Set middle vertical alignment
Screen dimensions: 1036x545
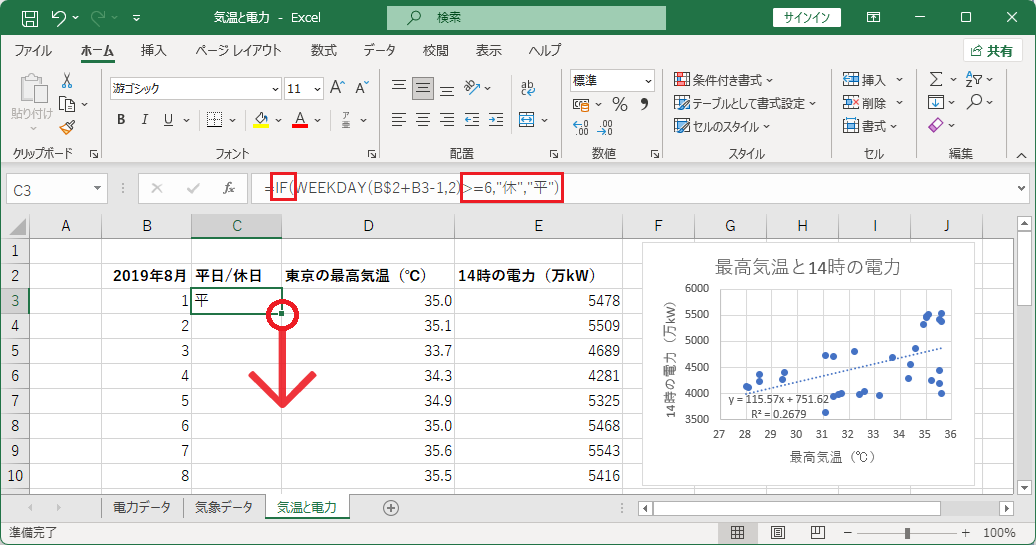click(423, 88)
